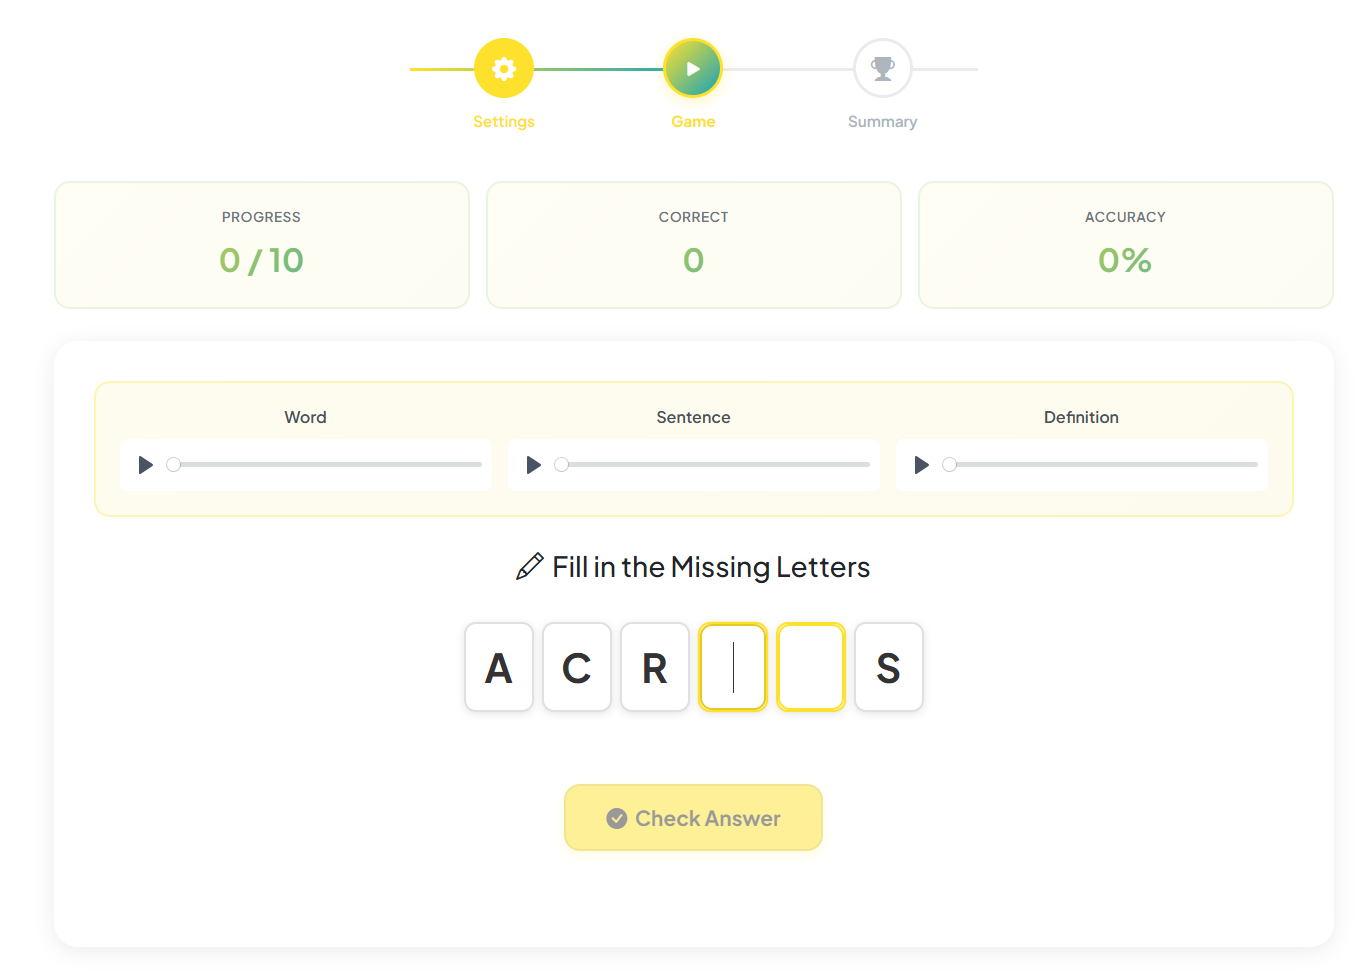This screenshot has width=1371, height=974.
Task: Click the ACCURACY 0% stats card
Action: pyautogui.click(x=1125, y=245)
